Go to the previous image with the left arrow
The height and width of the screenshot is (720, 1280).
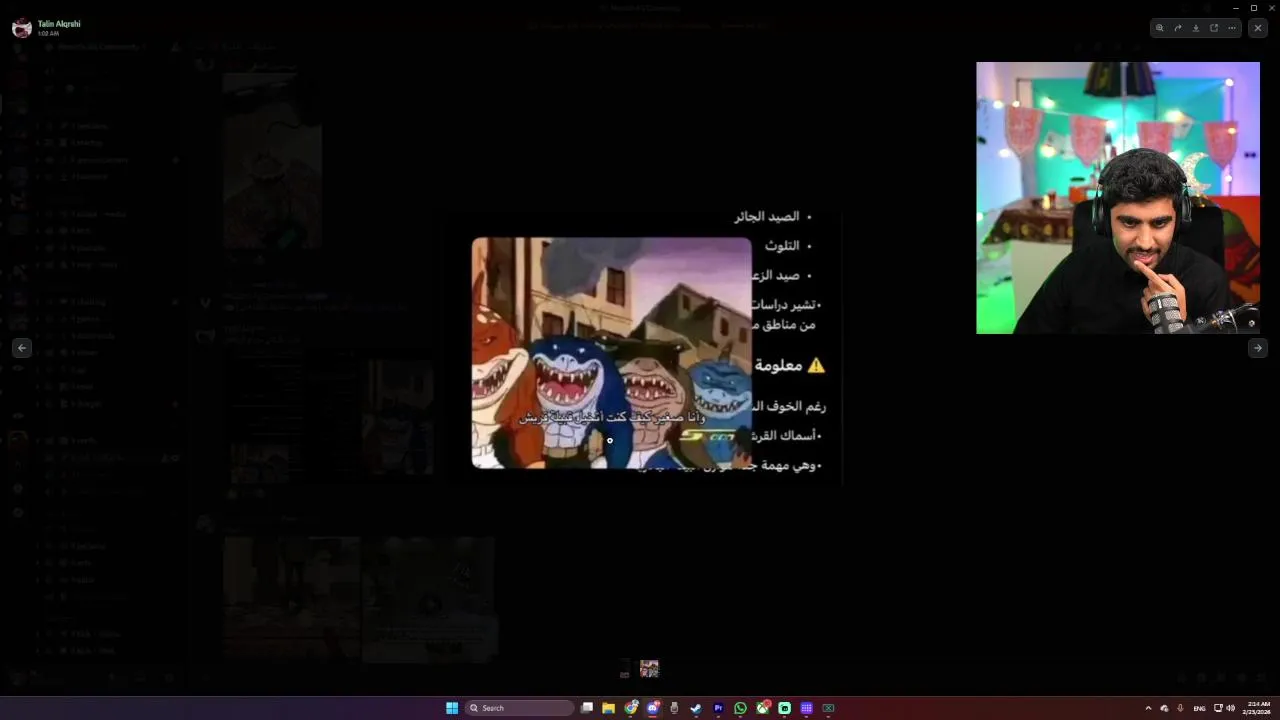point(22,348)
